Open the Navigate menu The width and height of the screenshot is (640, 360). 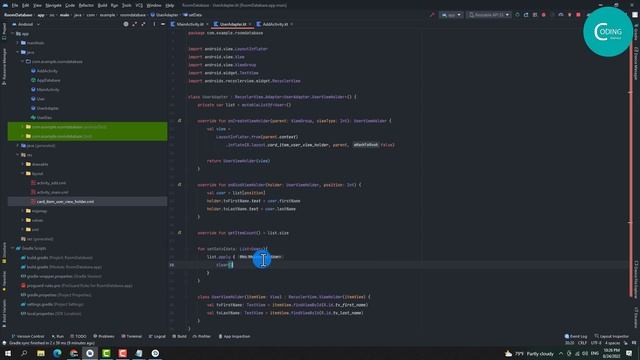[53, 5]
